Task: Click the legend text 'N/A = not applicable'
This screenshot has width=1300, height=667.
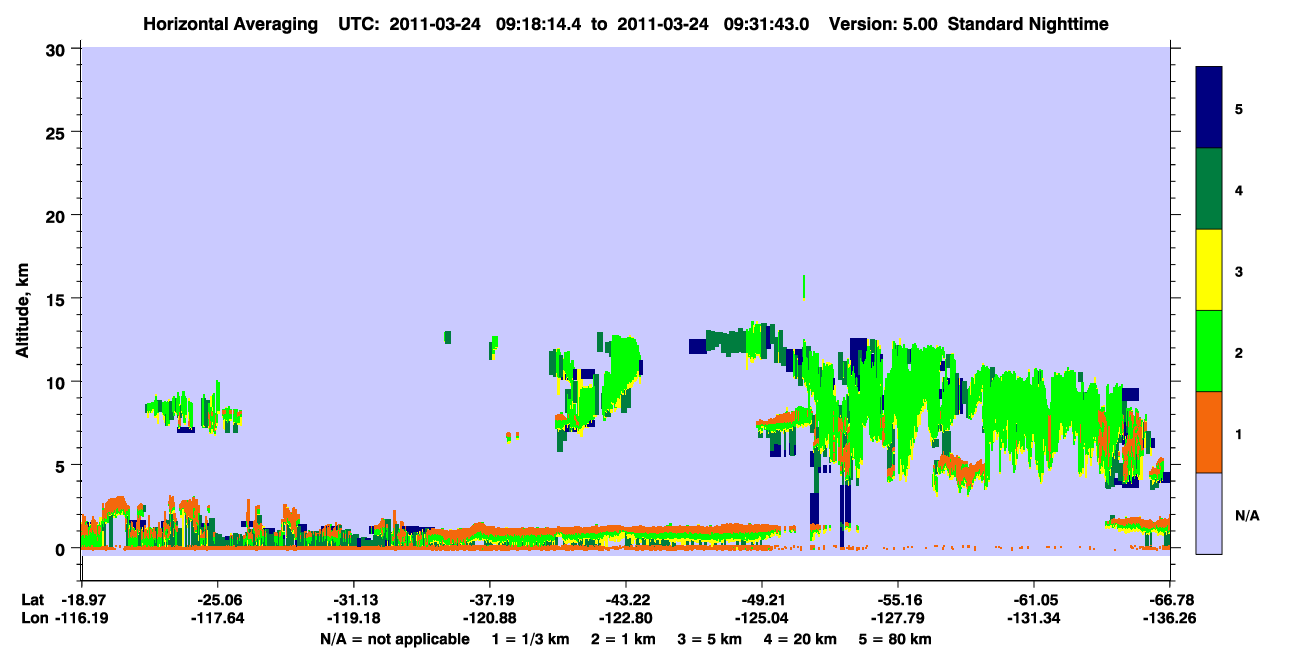Action: (394, 639)
